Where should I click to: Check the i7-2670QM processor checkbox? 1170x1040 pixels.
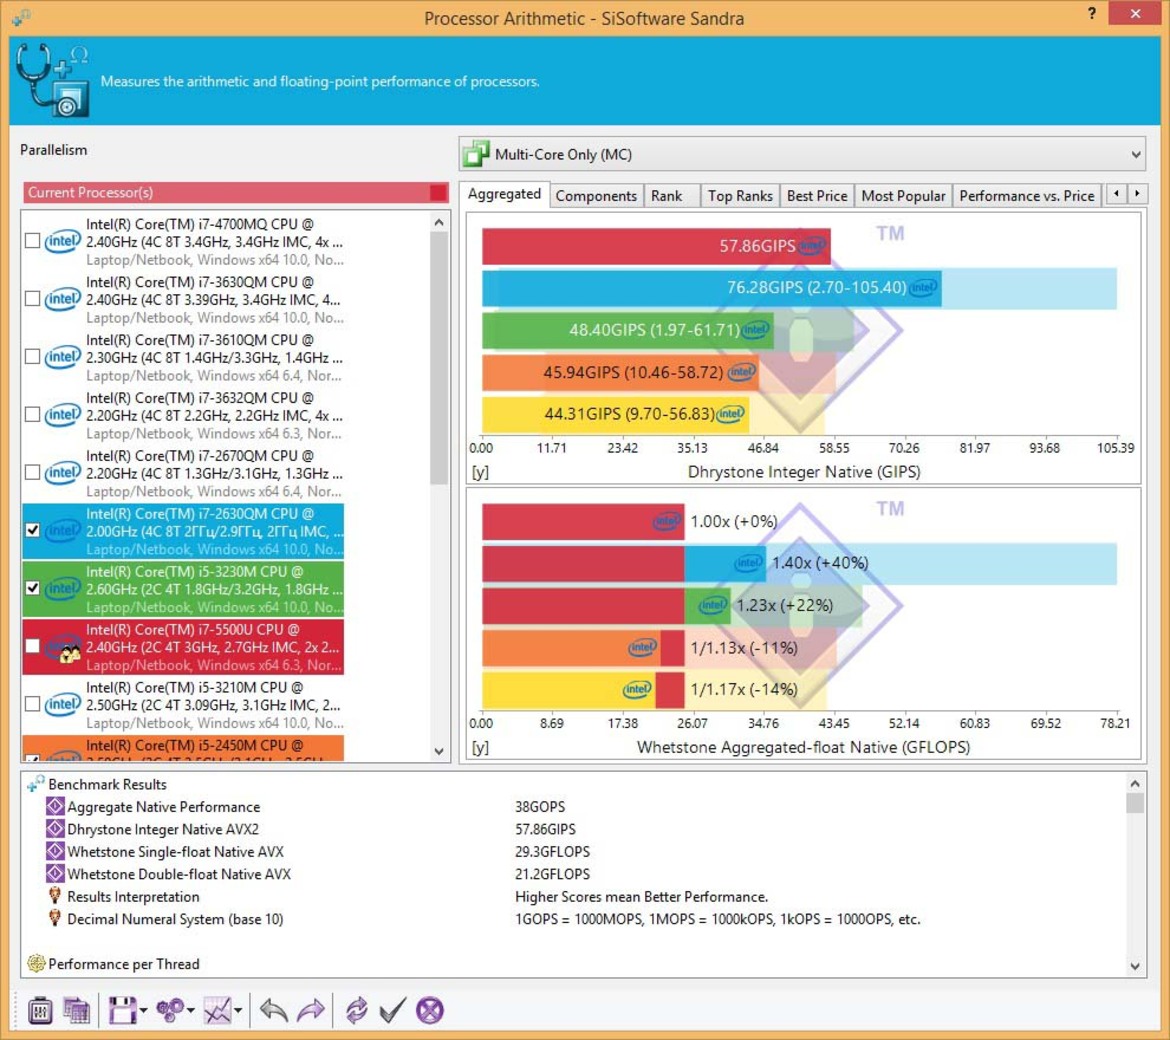[x=32, y=473]
